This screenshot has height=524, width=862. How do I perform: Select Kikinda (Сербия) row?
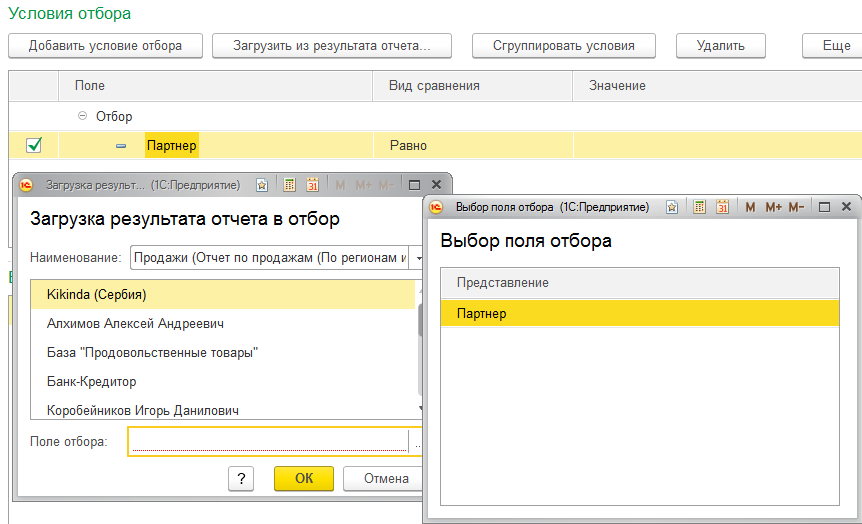pyautogui.click(x=223, y=295)
